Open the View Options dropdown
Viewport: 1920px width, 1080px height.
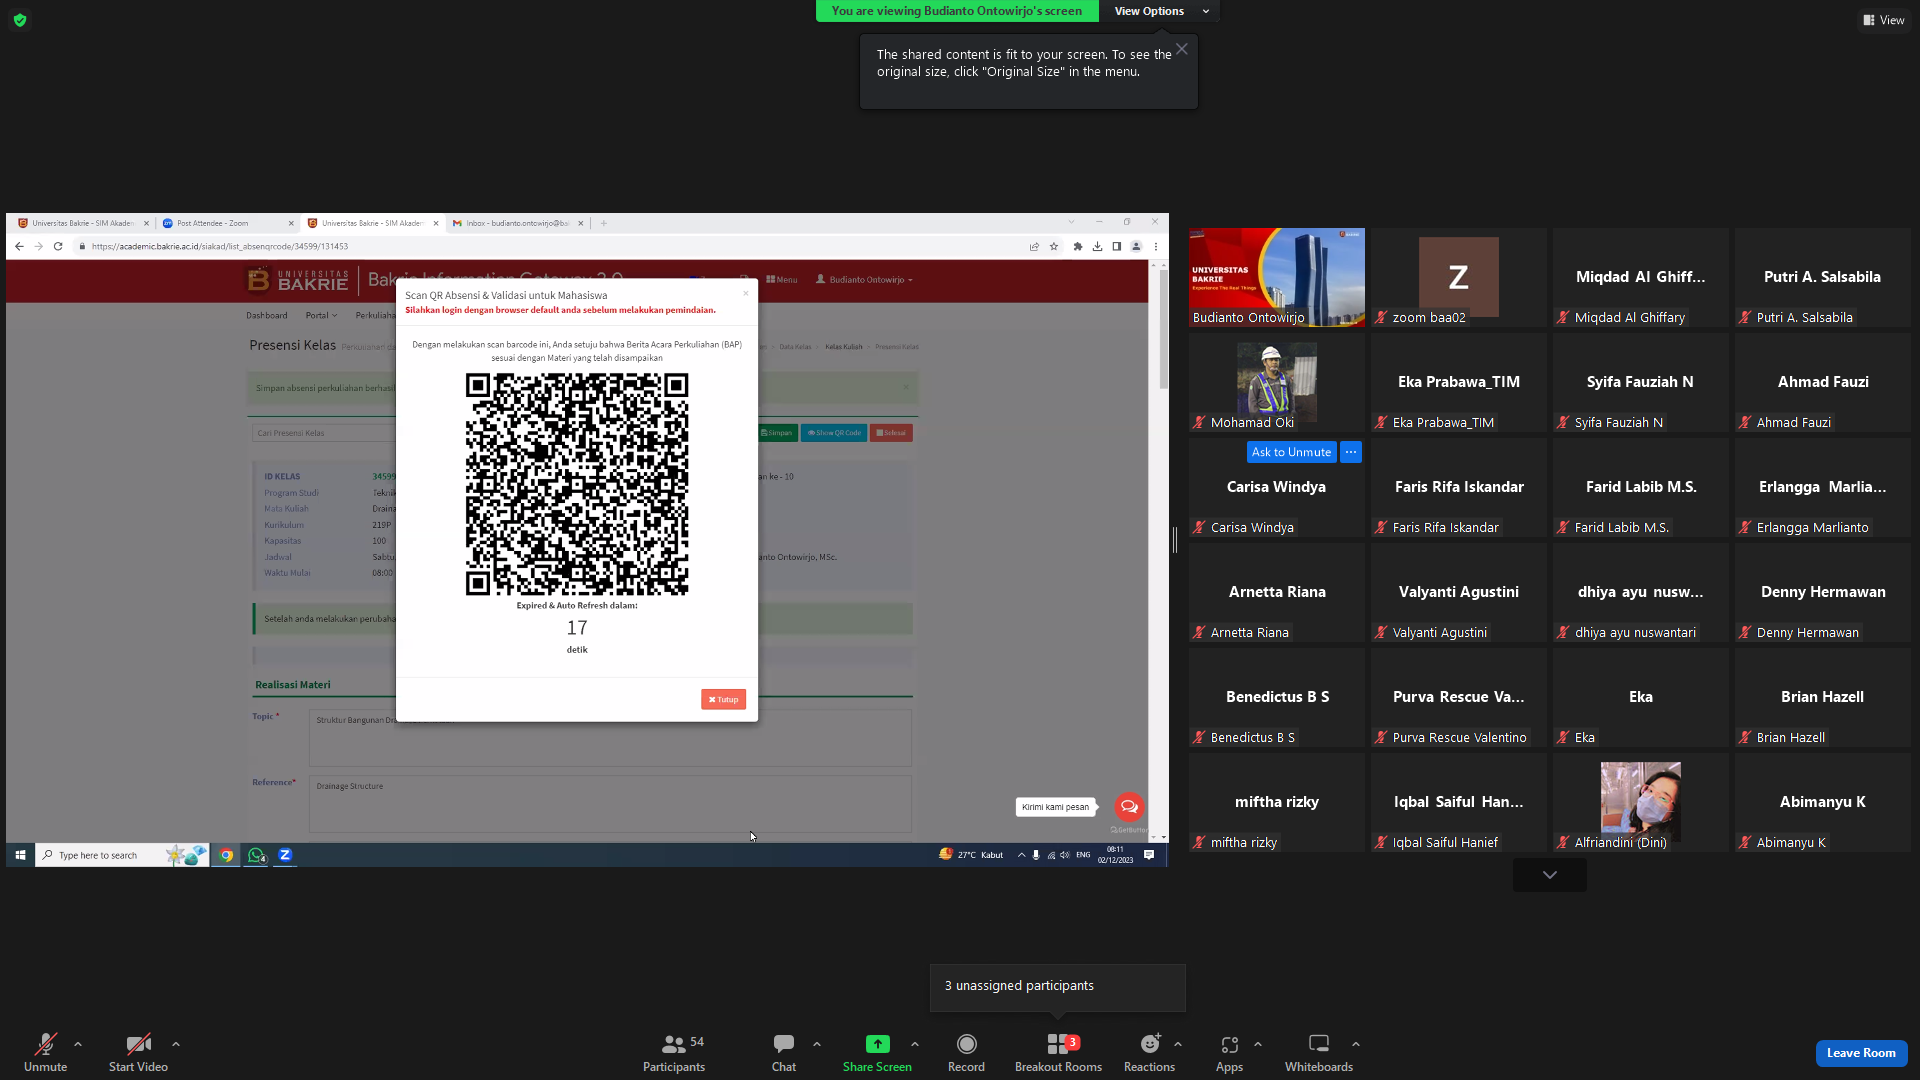tap(1159, 11)
